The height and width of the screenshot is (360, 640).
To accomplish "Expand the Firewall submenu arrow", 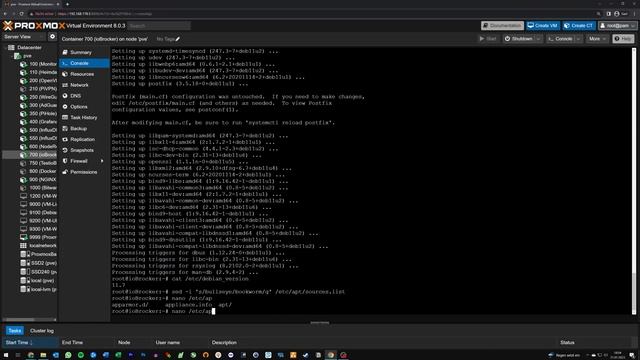I will 102,161.
